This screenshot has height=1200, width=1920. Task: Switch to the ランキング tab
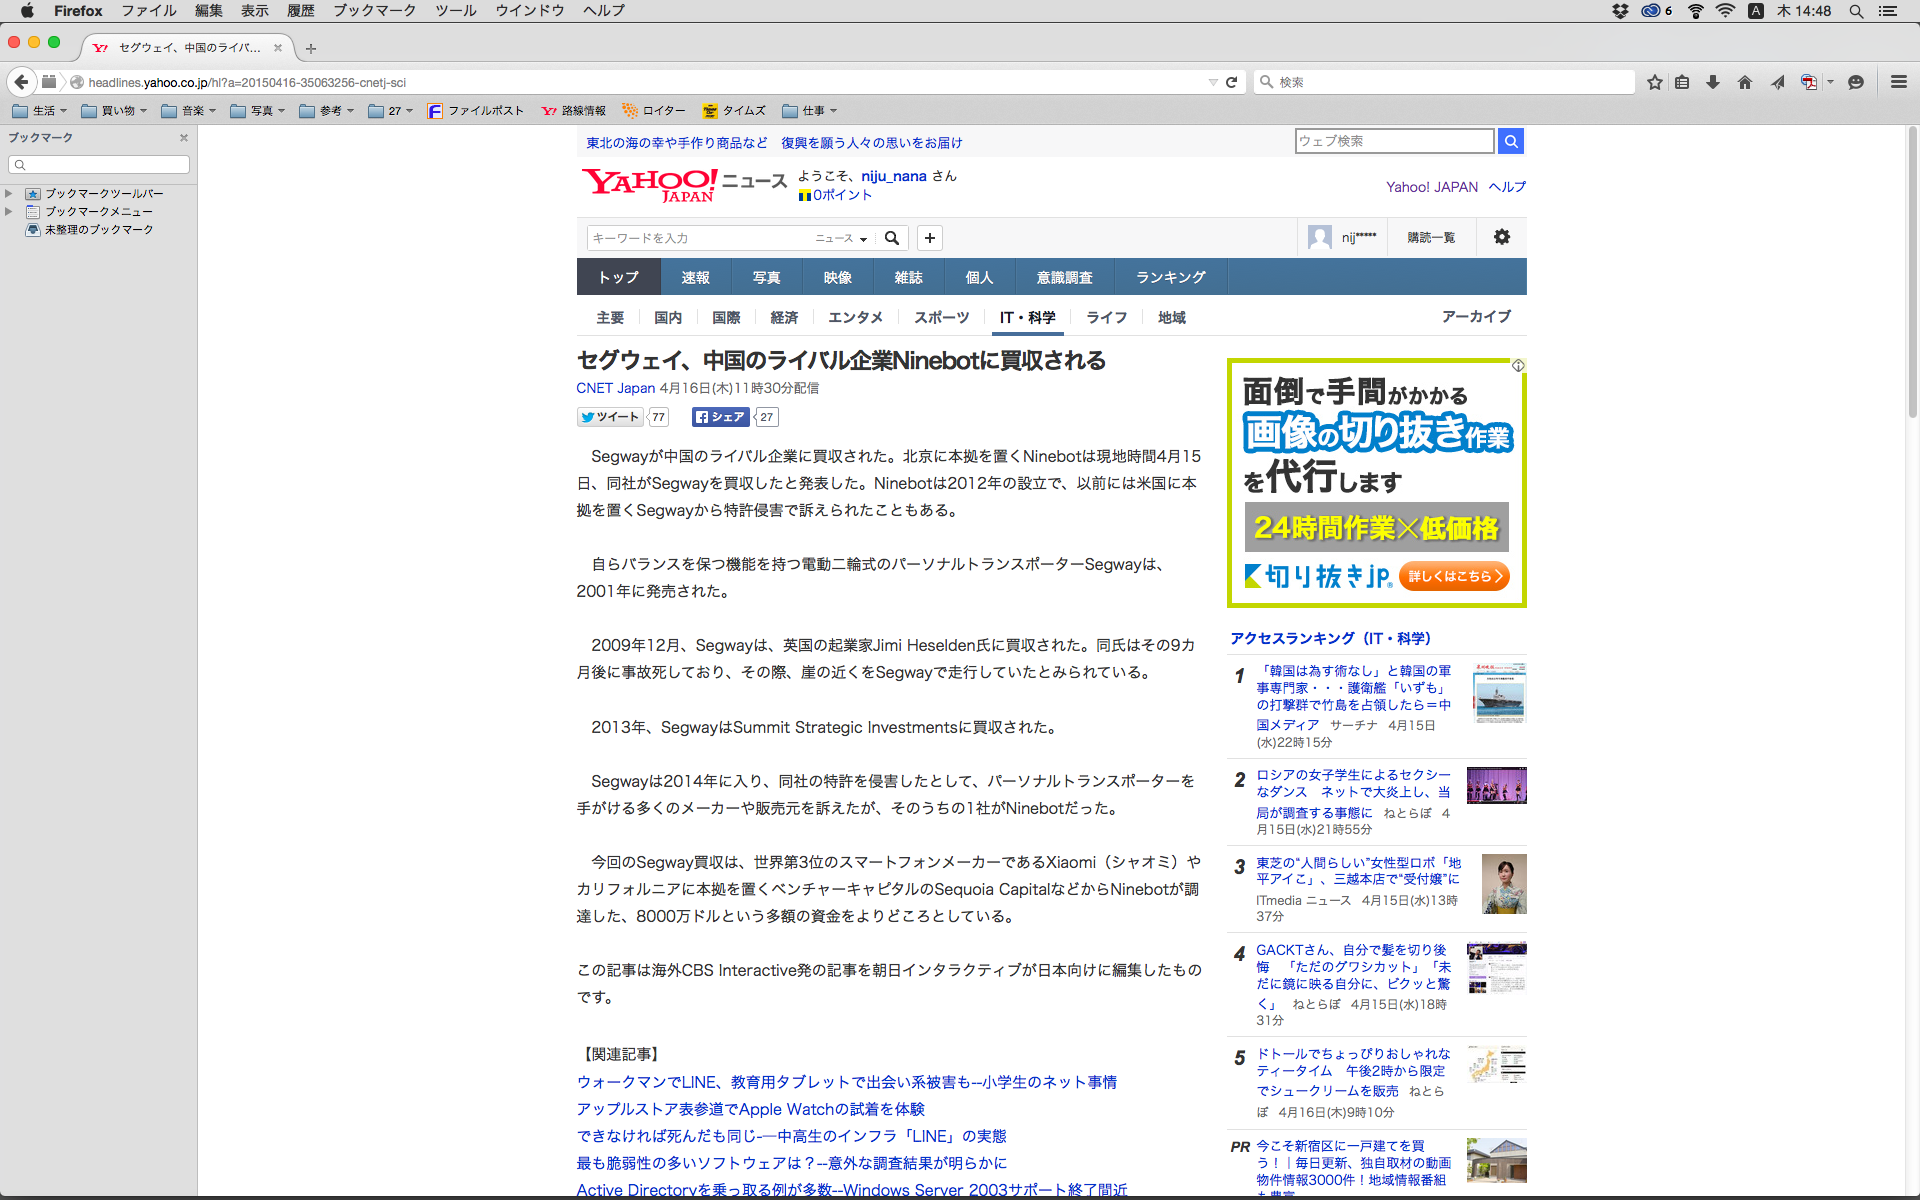(x=1170, y=277)
